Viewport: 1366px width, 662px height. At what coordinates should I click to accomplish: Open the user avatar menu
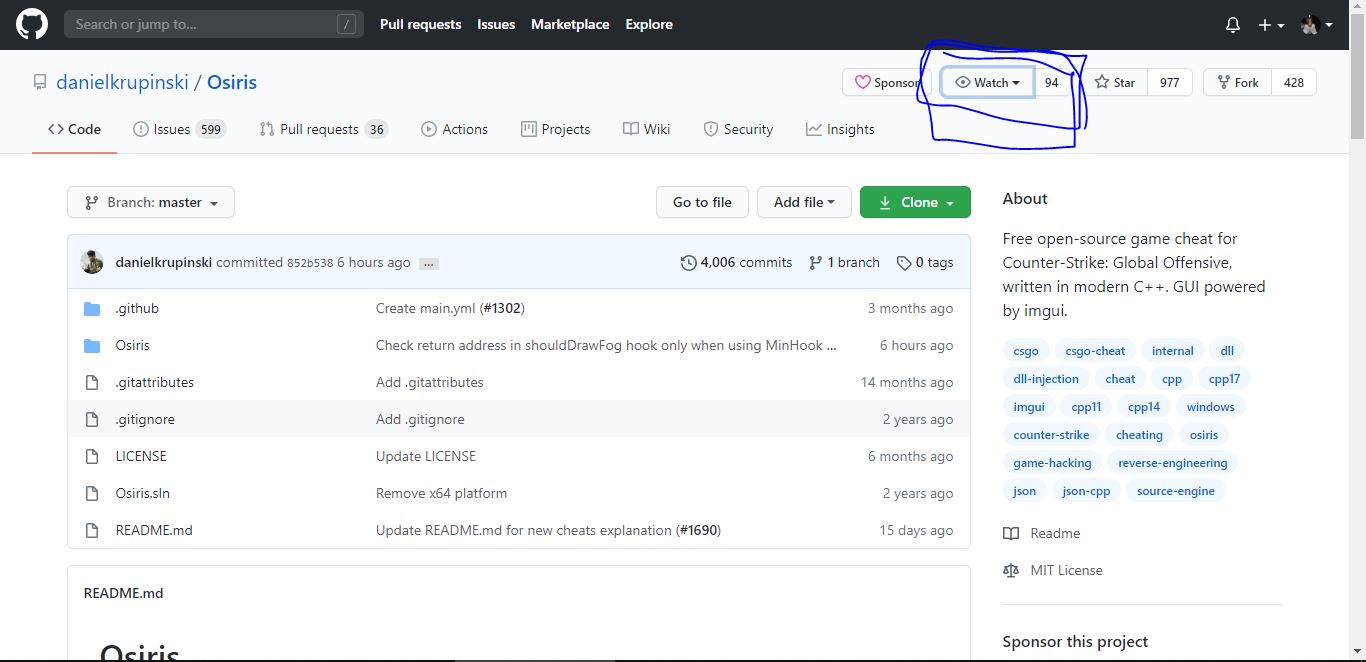(1317, 25)
